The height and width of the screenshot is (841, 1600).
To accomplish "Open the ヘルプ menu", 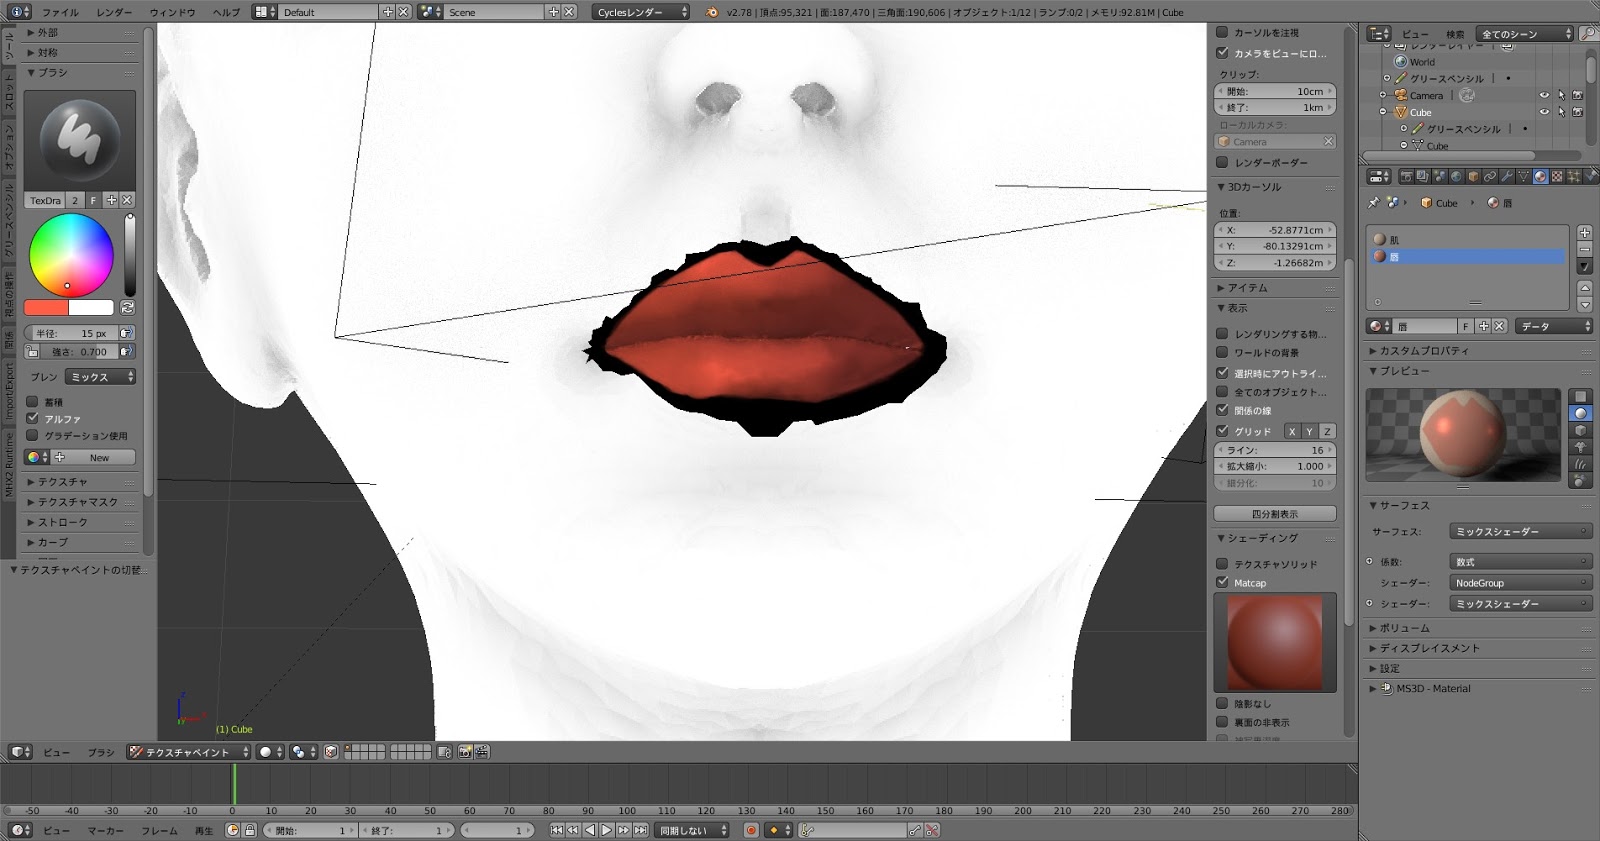I will [227, 13].
